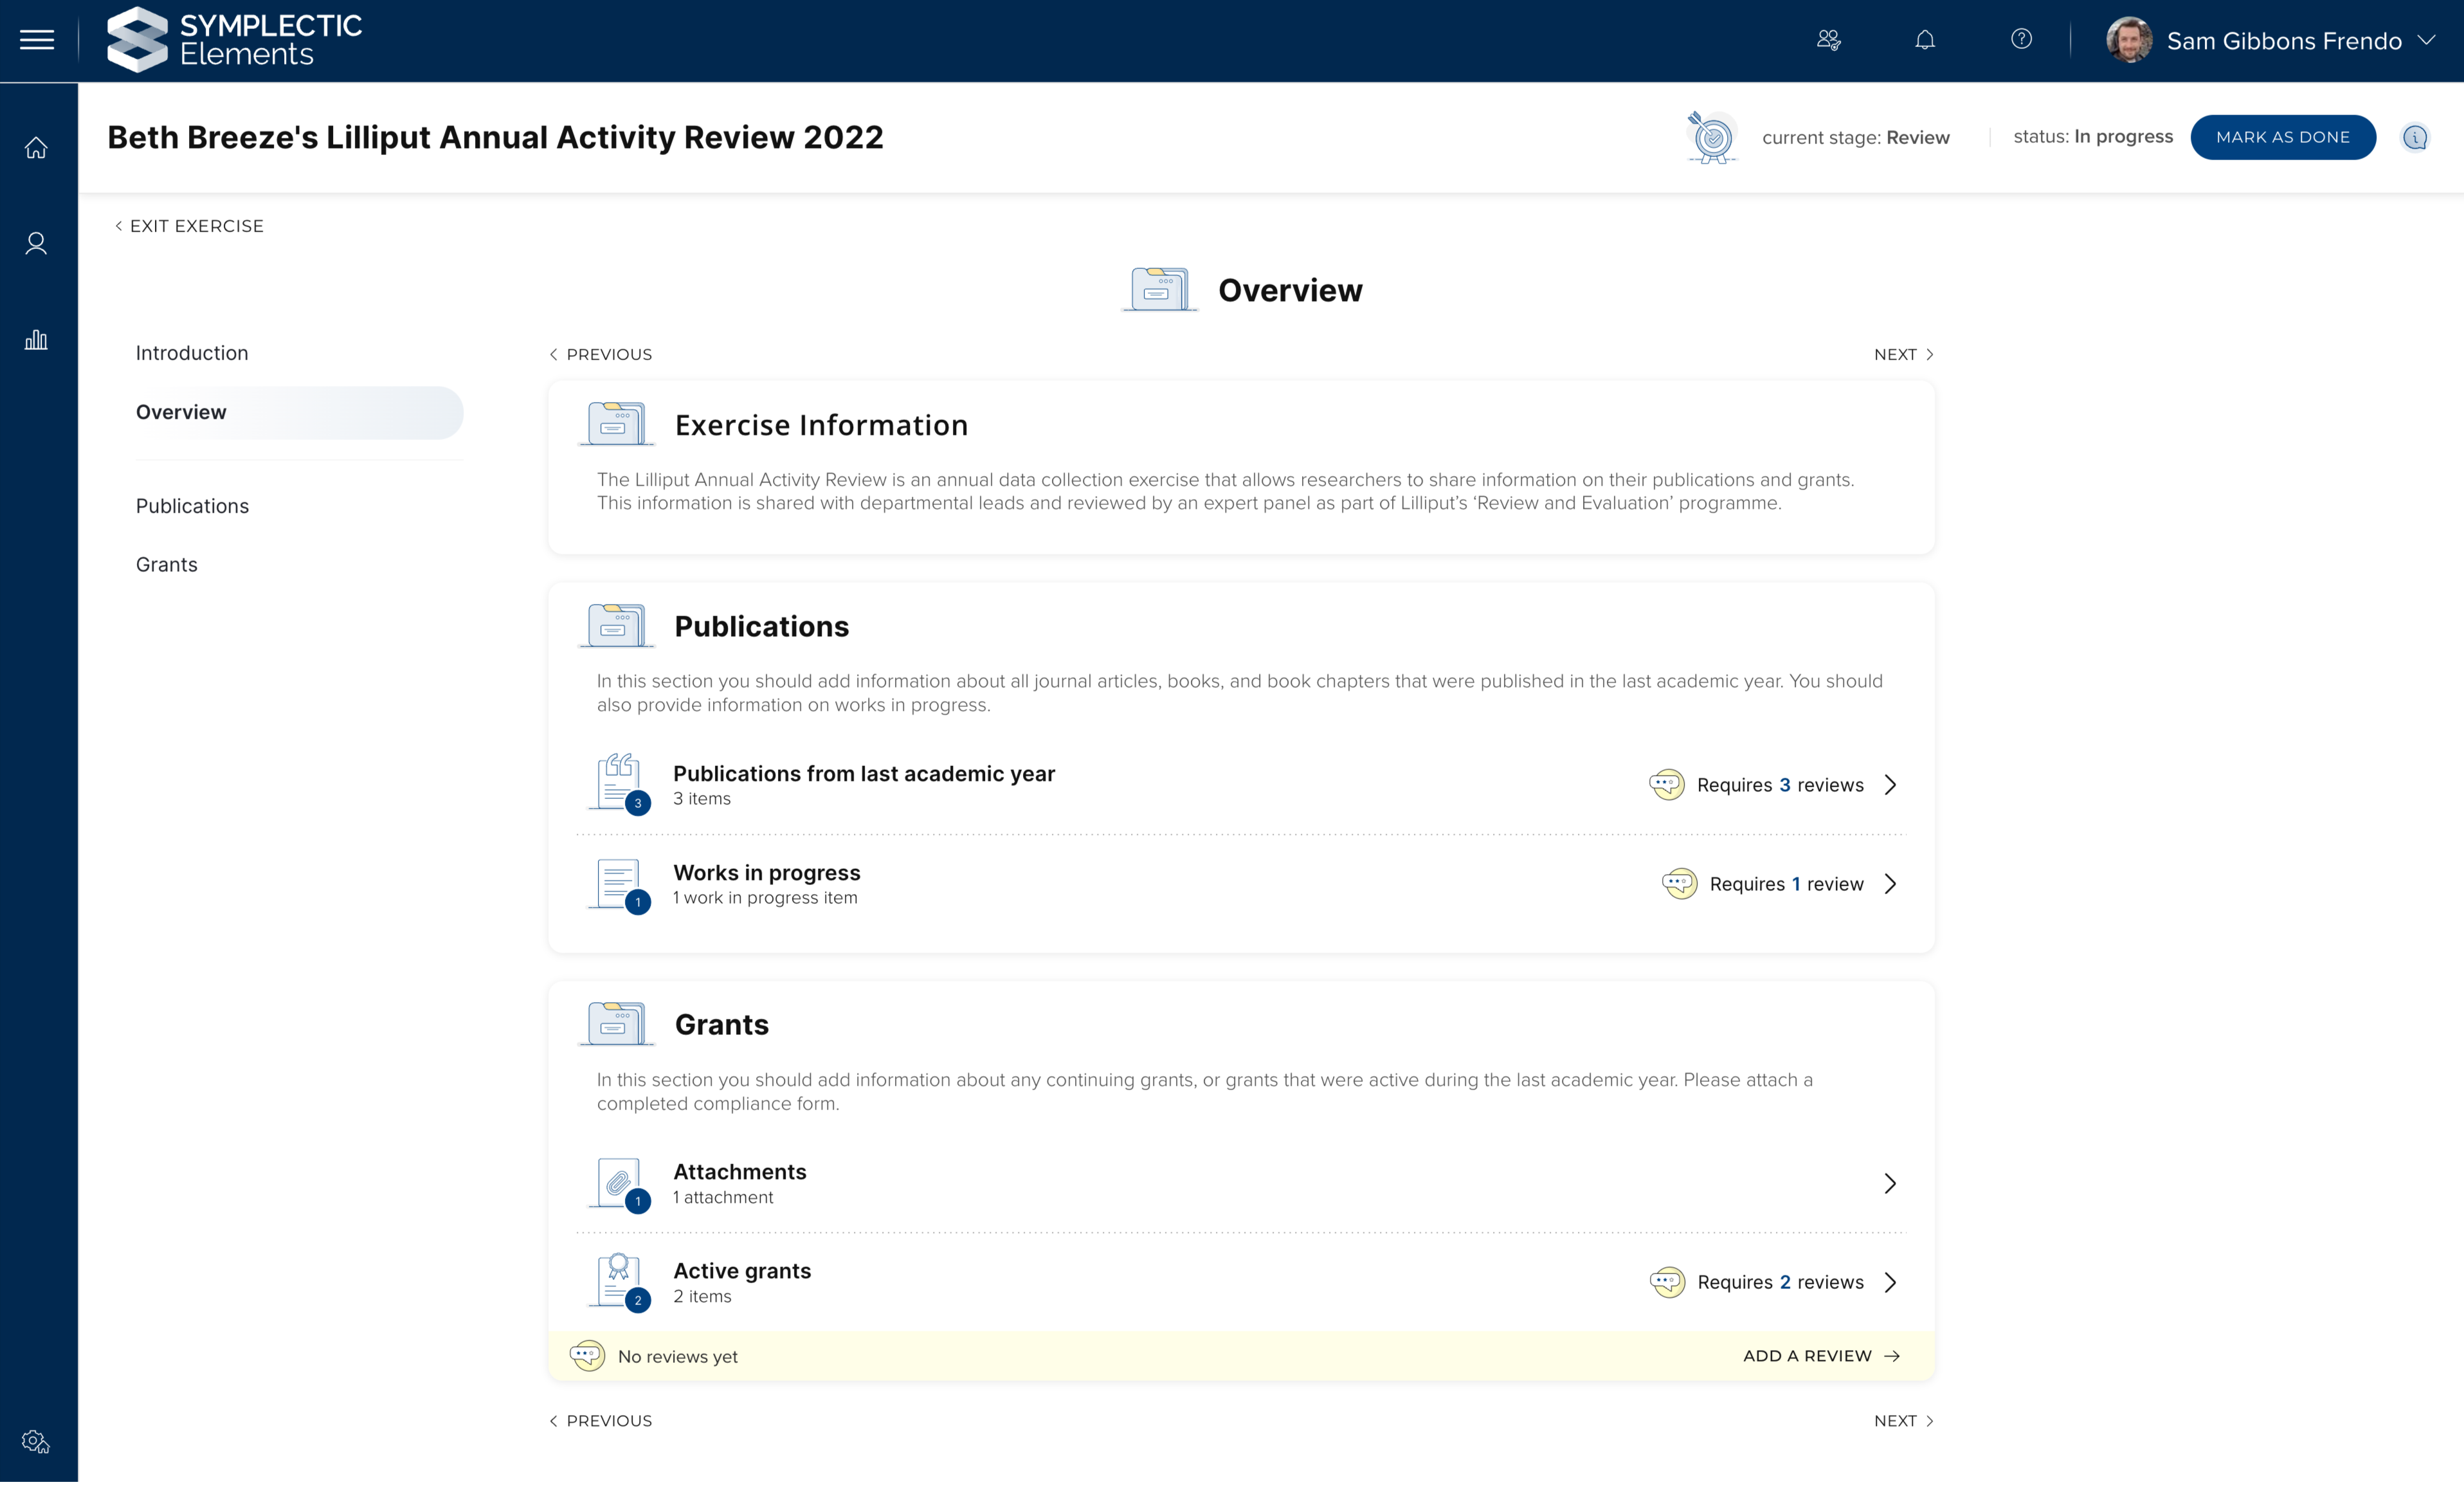The image size is (2464, 1487).
Task: Click the Add a Review link
Action: tap(1820, 1356)
